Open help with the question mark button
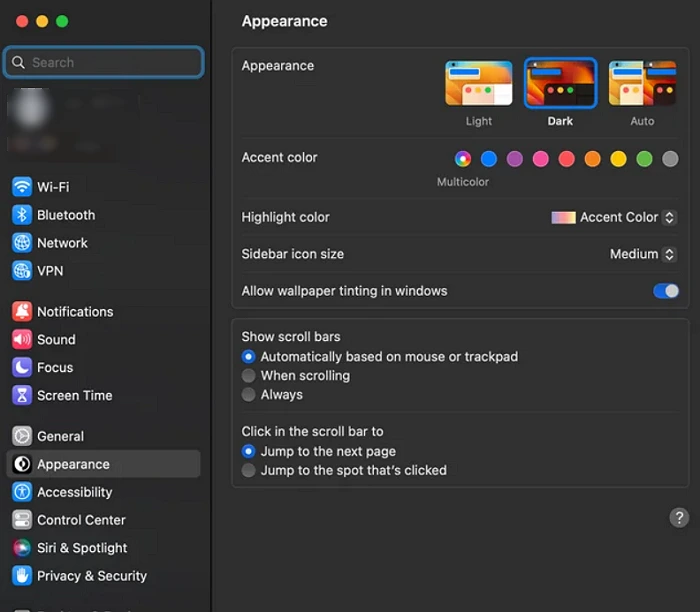Viewport: 700px width, 612px height. (x=679, y=518)
